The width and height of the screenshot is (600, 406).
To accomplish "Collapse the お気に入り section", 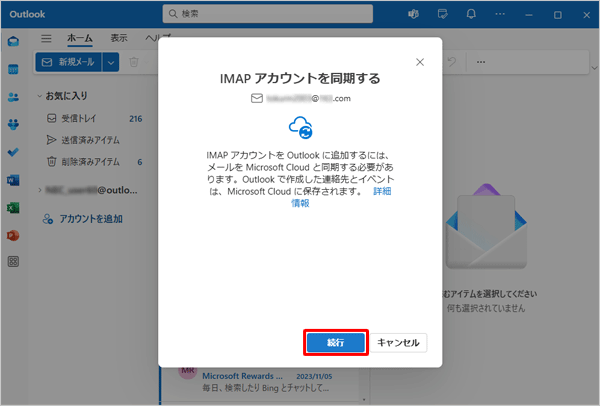I will [39, 96].
